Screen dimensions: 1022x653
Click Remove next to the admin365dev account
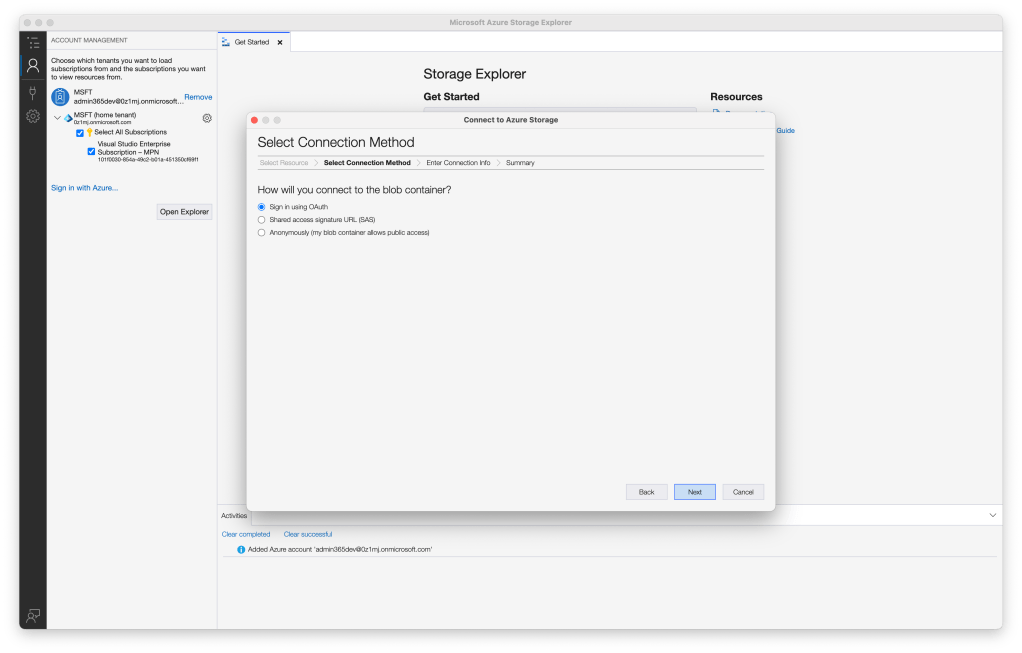pyautogui.click(x=197, y=96)
